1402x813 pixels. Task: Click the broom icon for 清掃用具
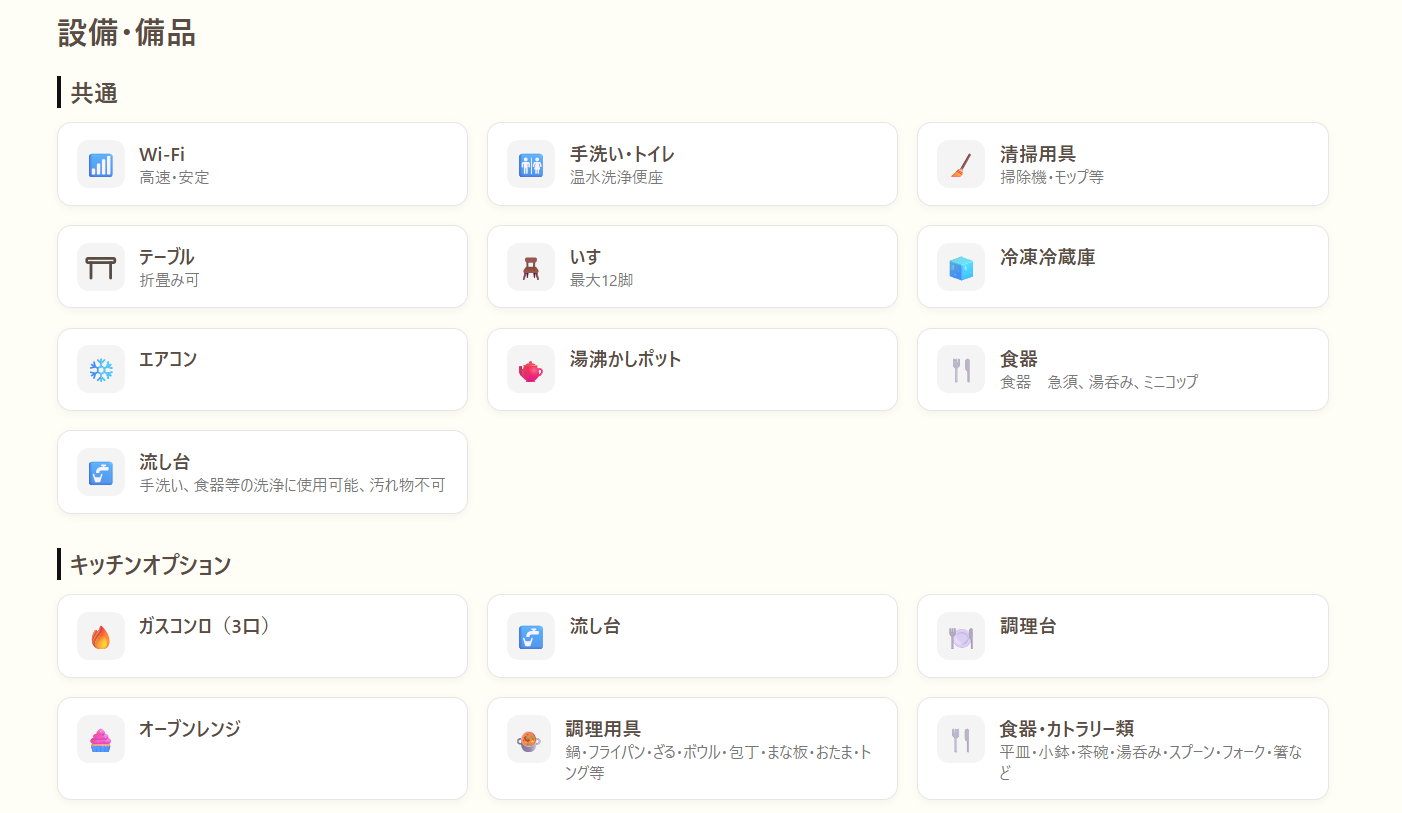pyautogui.click(x=961, y=165)
